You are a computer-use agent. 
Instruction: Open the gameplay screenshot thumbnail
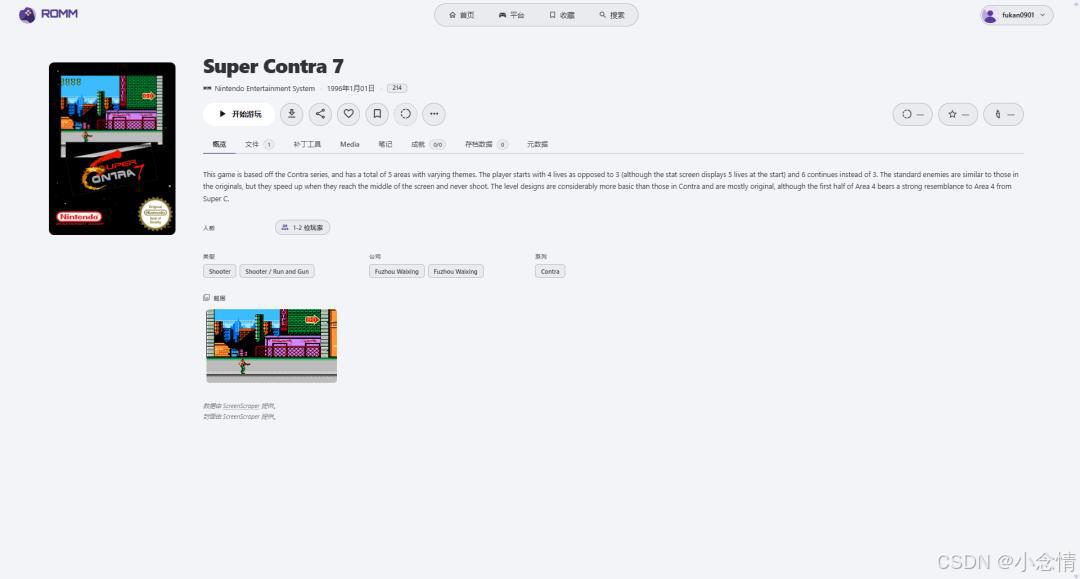click(271, 346)
